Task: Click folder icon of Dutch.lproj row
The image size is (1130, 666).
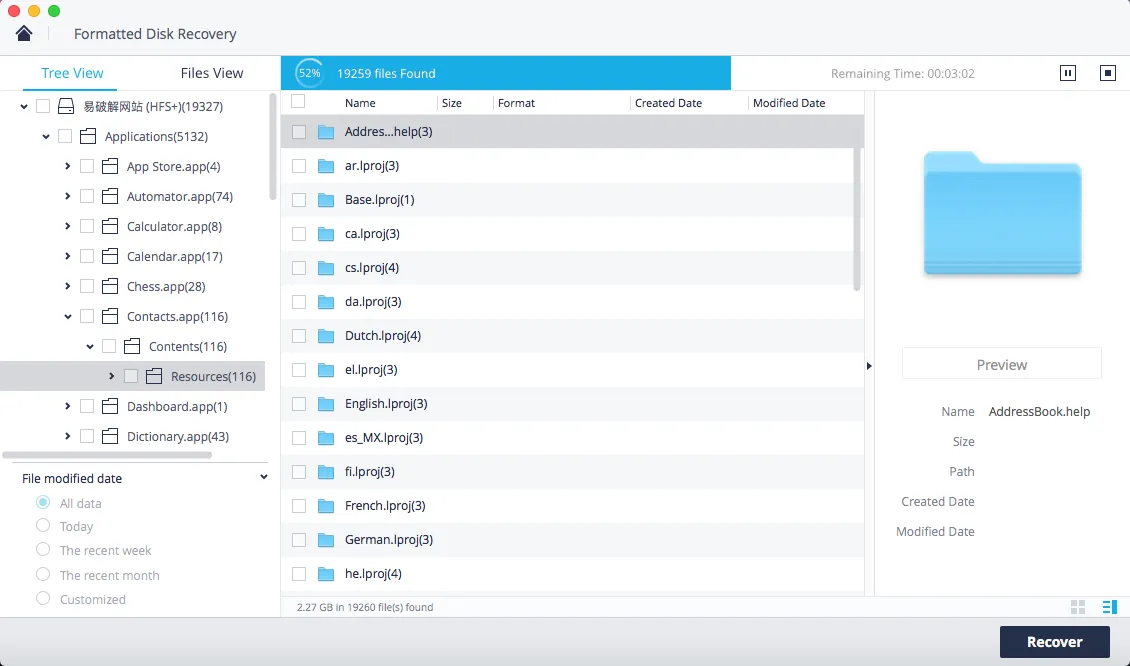Action: [326, 336]
